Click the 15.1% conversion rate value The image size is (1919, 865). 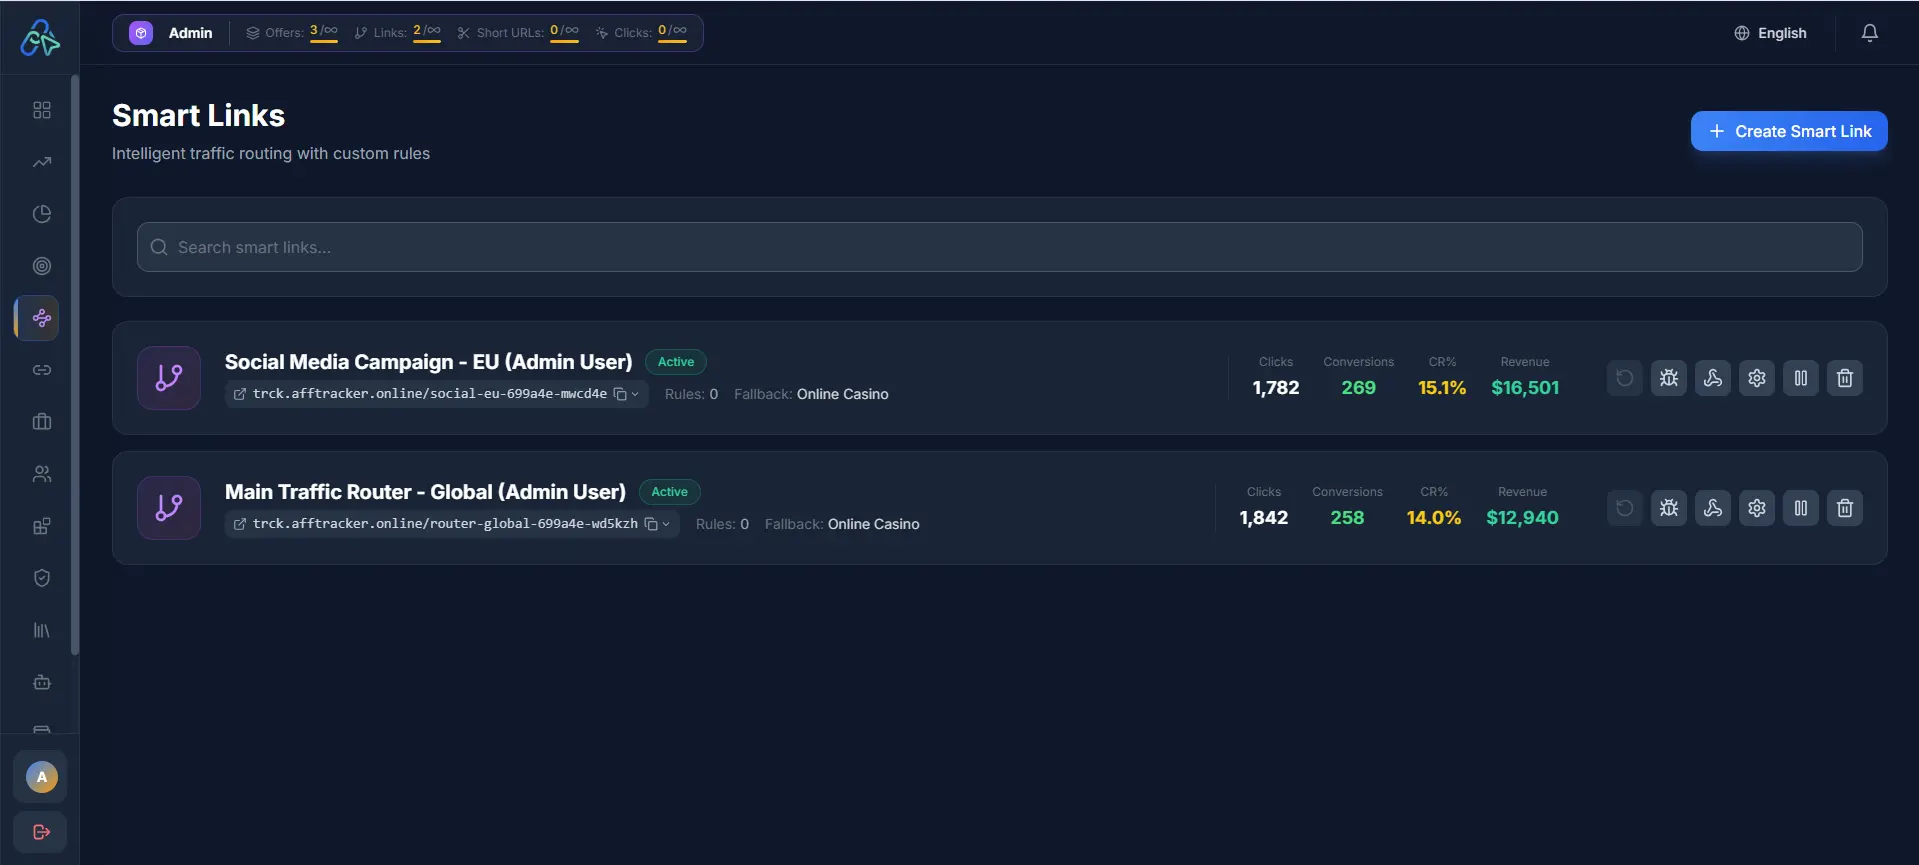coord(1442,388)
